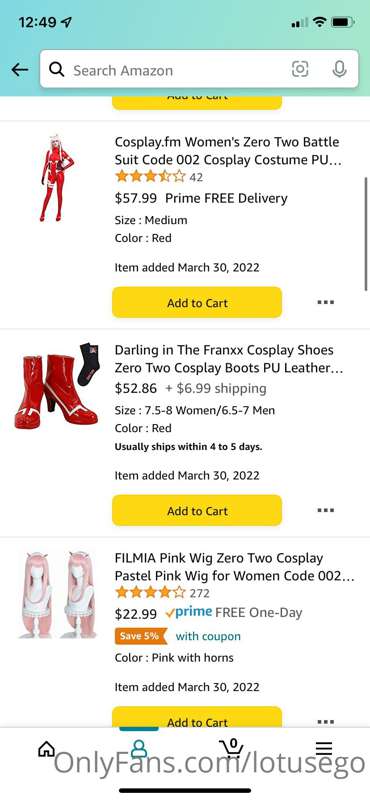Viewport: 370px width, 800px height.
Task: Open the shopping cart icon
Action: coord(231,747)
